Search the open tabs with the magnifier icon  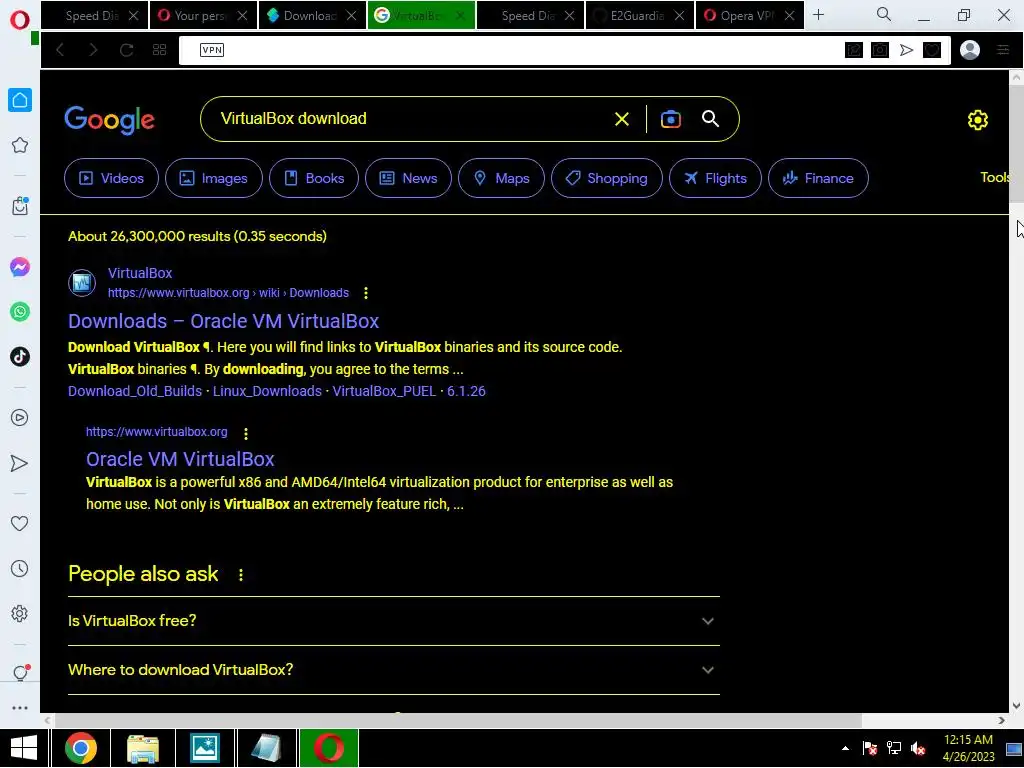click(x=884, y=14)
